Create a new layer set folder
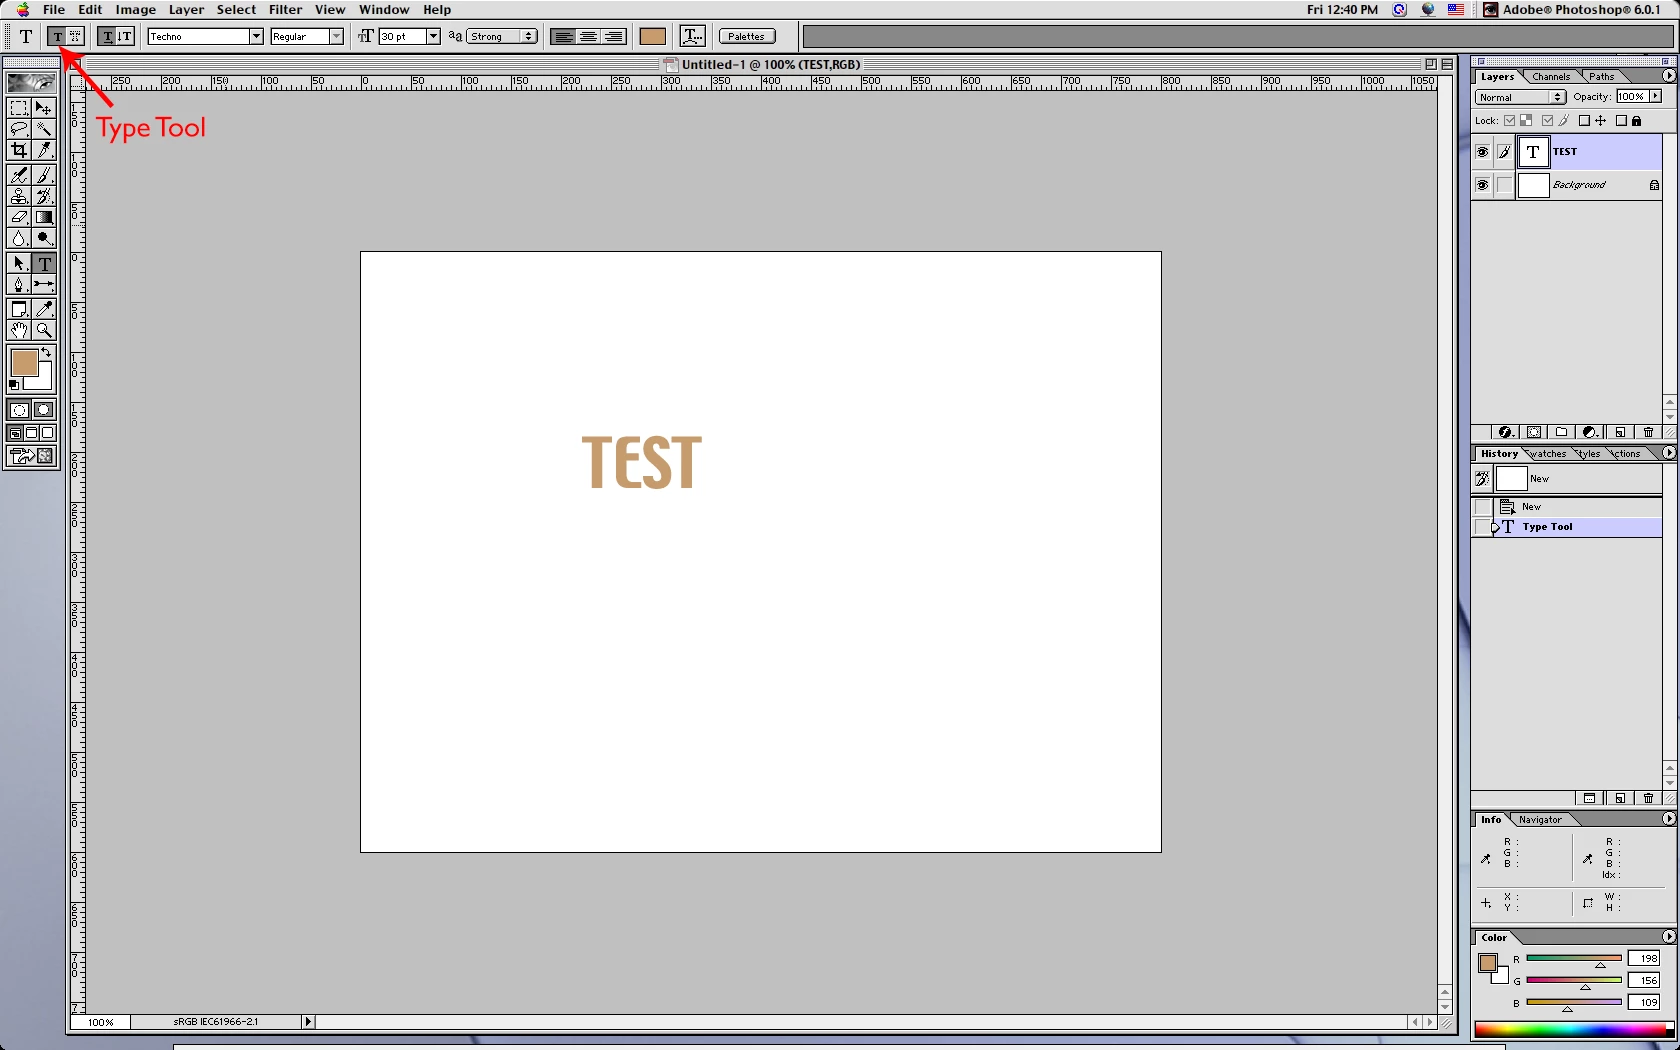The width and height of the screenshot is (1680, 1050). click(1562, 432)
